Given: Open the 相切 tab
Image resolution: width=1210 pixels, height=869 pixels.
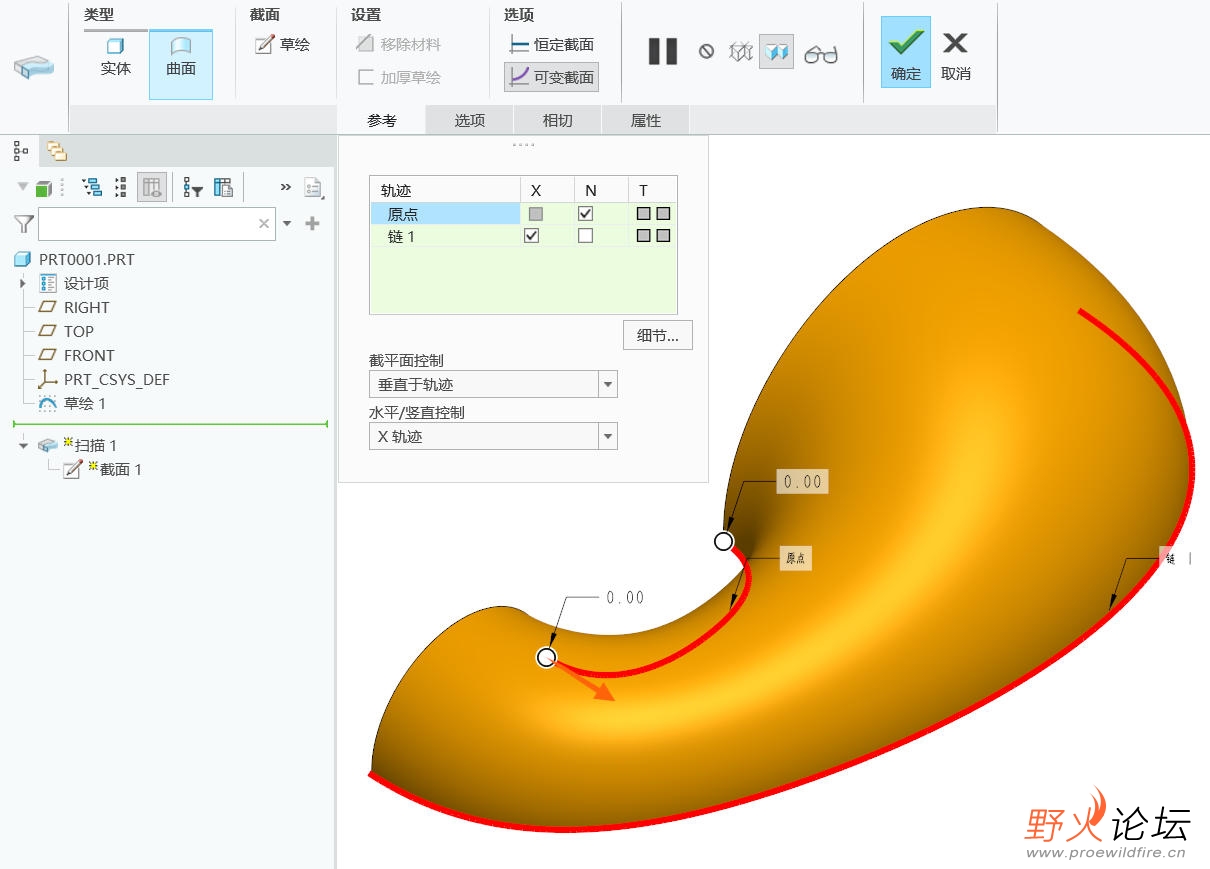Looking at the screenshot, I should coord(557,120).
